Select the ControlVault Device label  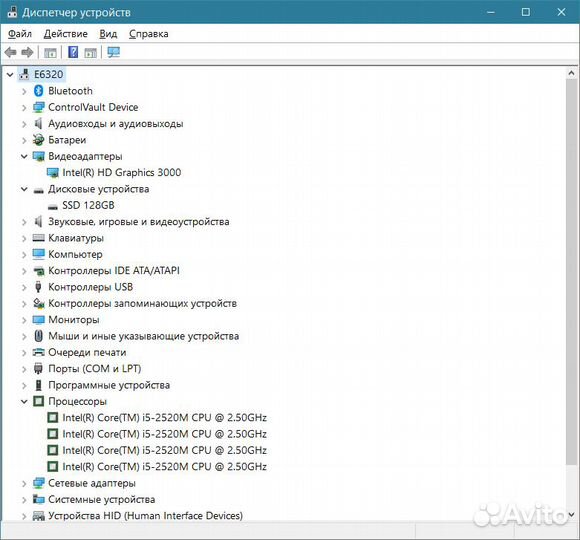coord(93,107)
